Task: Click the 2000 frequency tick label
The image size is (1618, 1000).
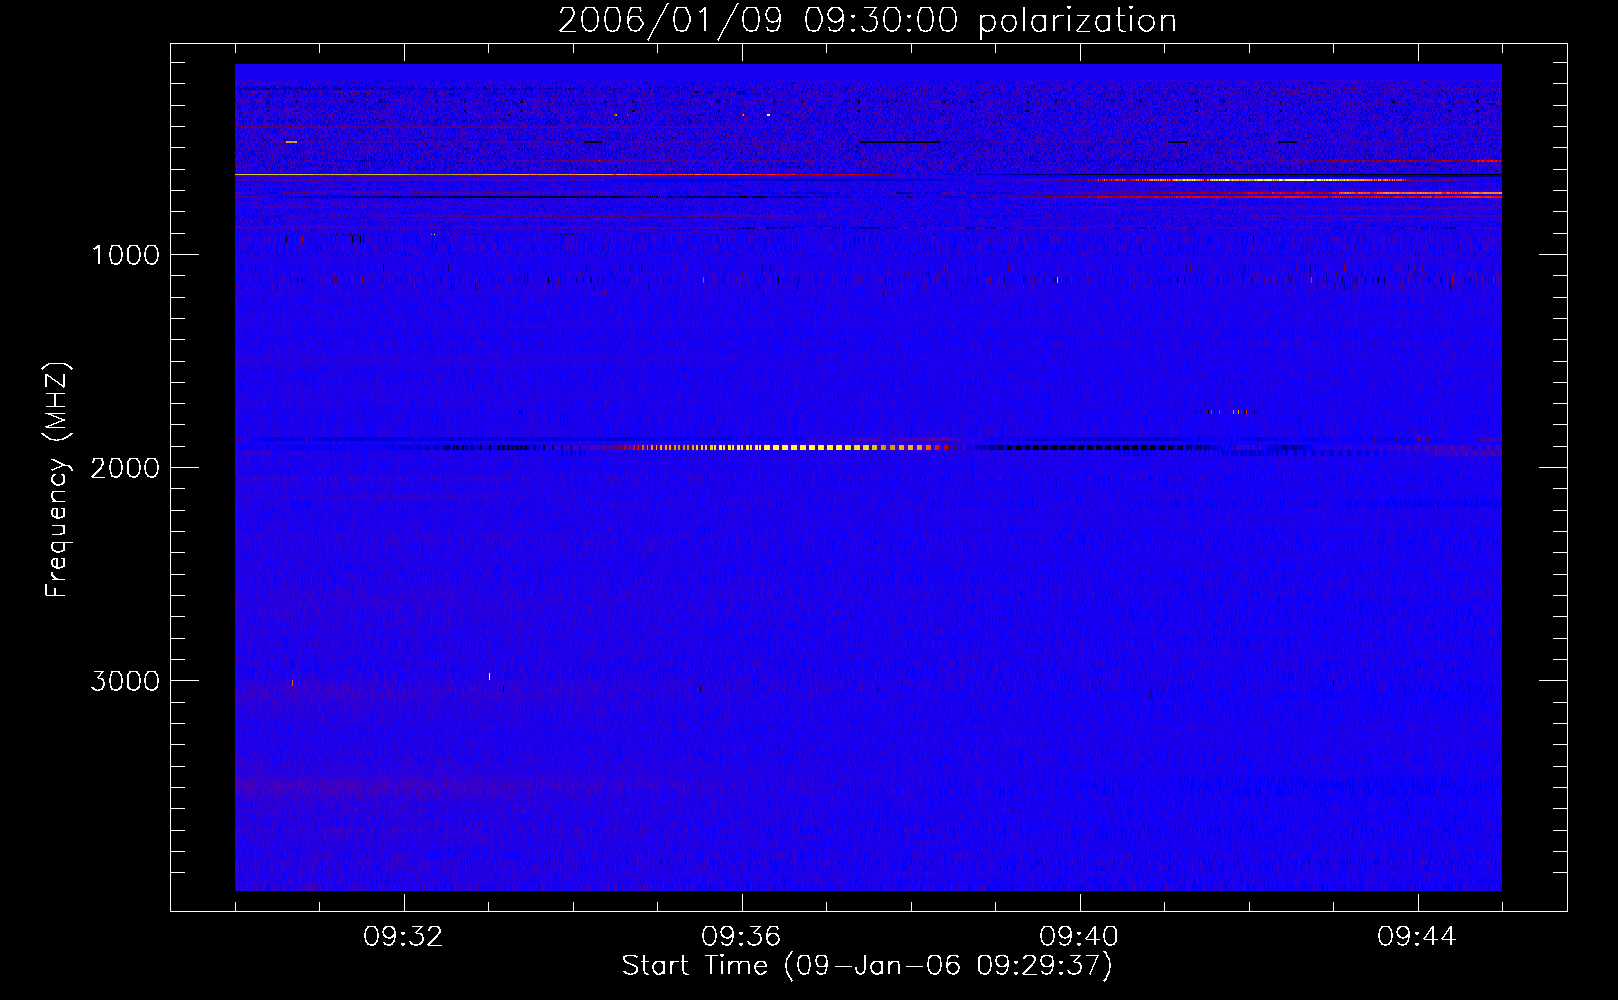Action: point(126,468)
